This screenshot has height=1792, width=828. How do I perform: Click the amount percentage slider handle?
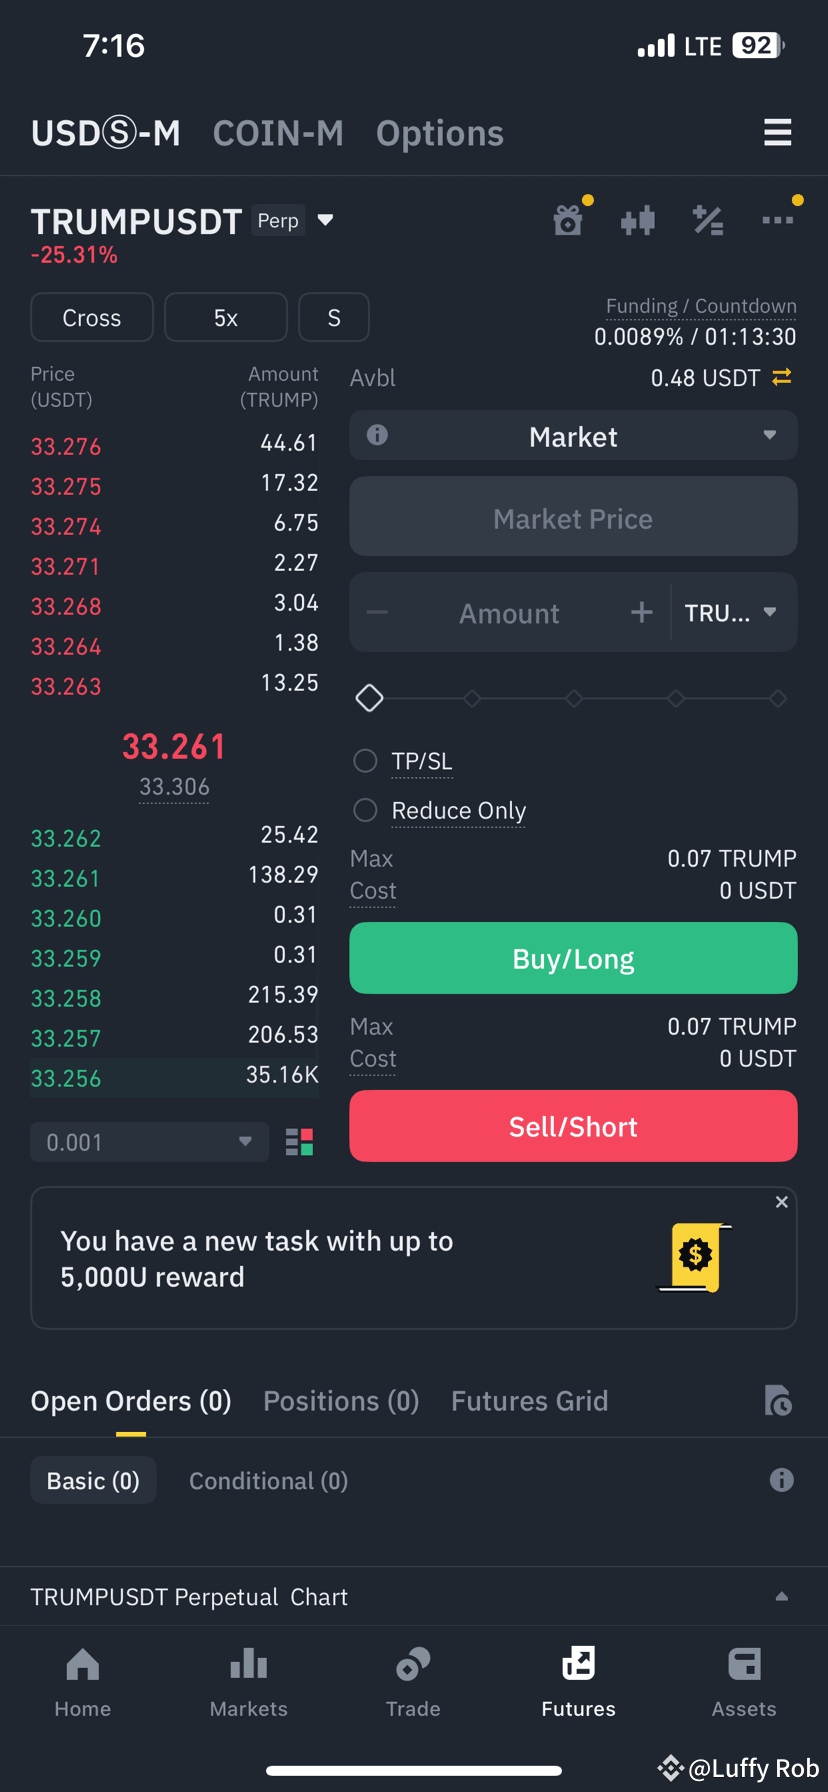370,698
